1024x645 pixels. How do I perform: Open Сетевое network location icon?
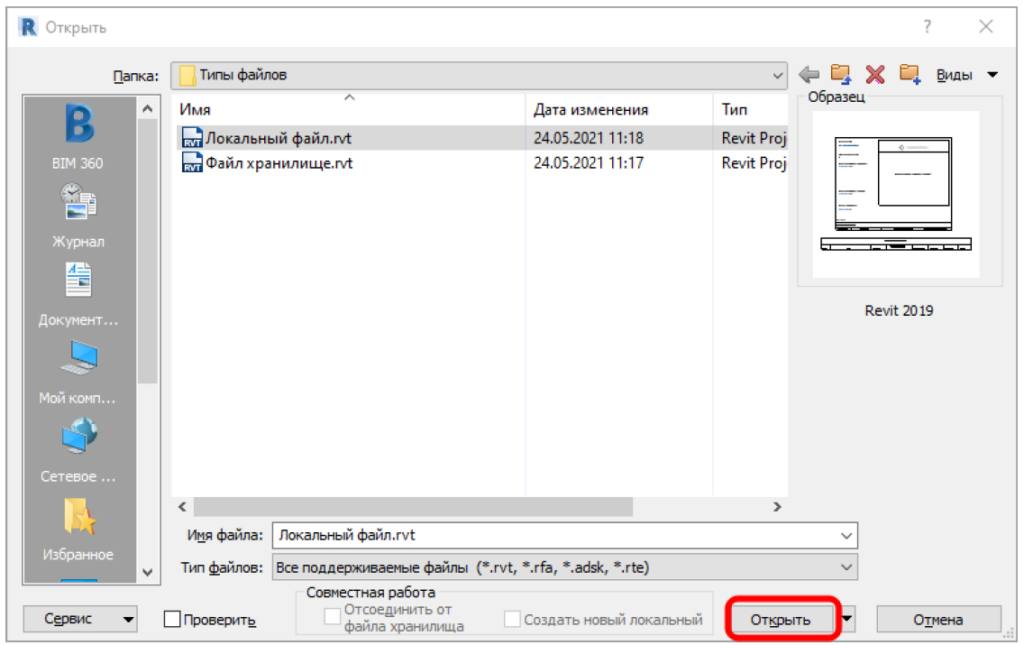coord(78,438)
